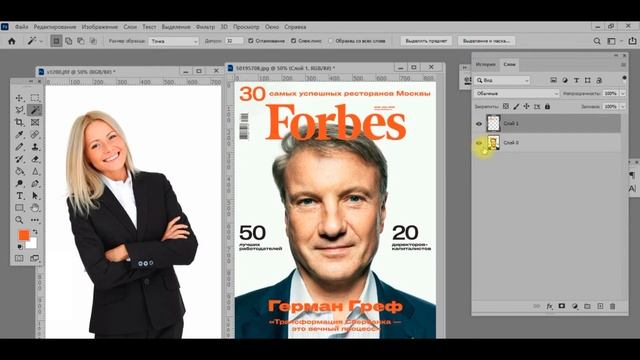640x360 pixels.
Task: Select the Brush tool
Action: (x=19, y=147)
